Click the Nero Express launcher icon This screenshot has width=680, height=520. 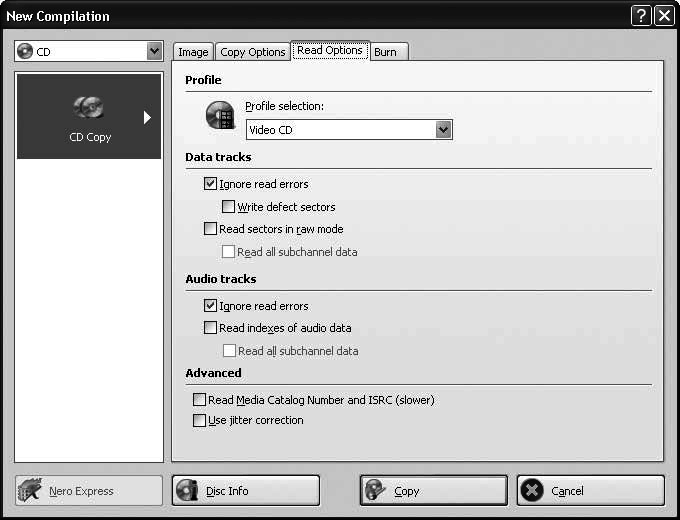click(33, 490)
